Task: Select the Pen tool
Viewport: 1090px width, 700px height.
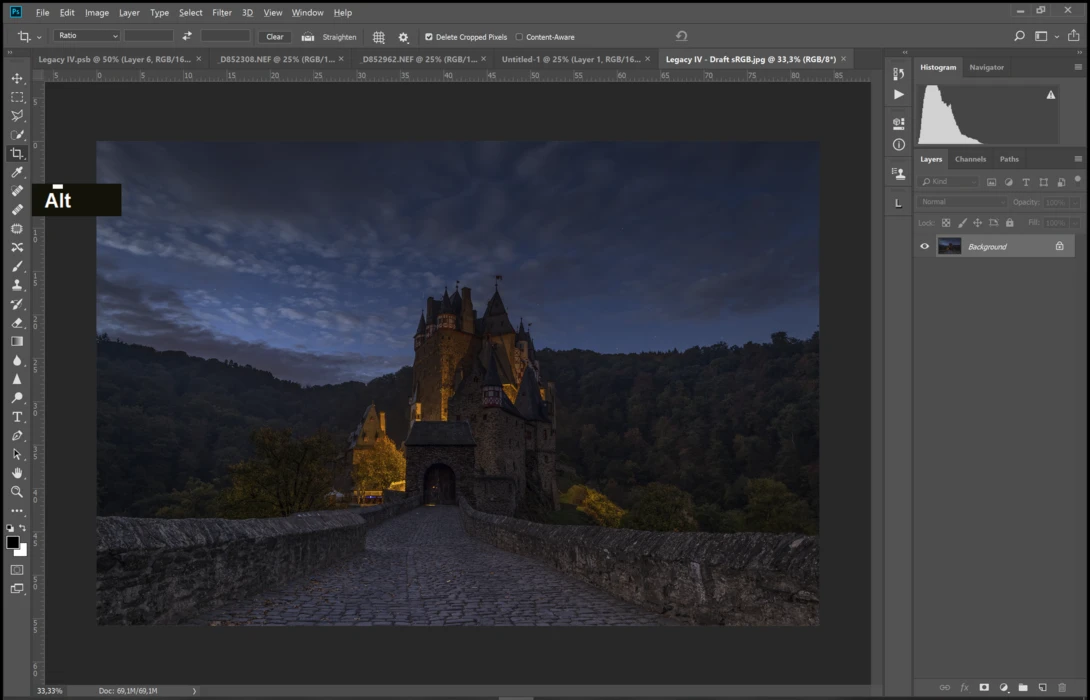Action: click(x=17, y=435)
